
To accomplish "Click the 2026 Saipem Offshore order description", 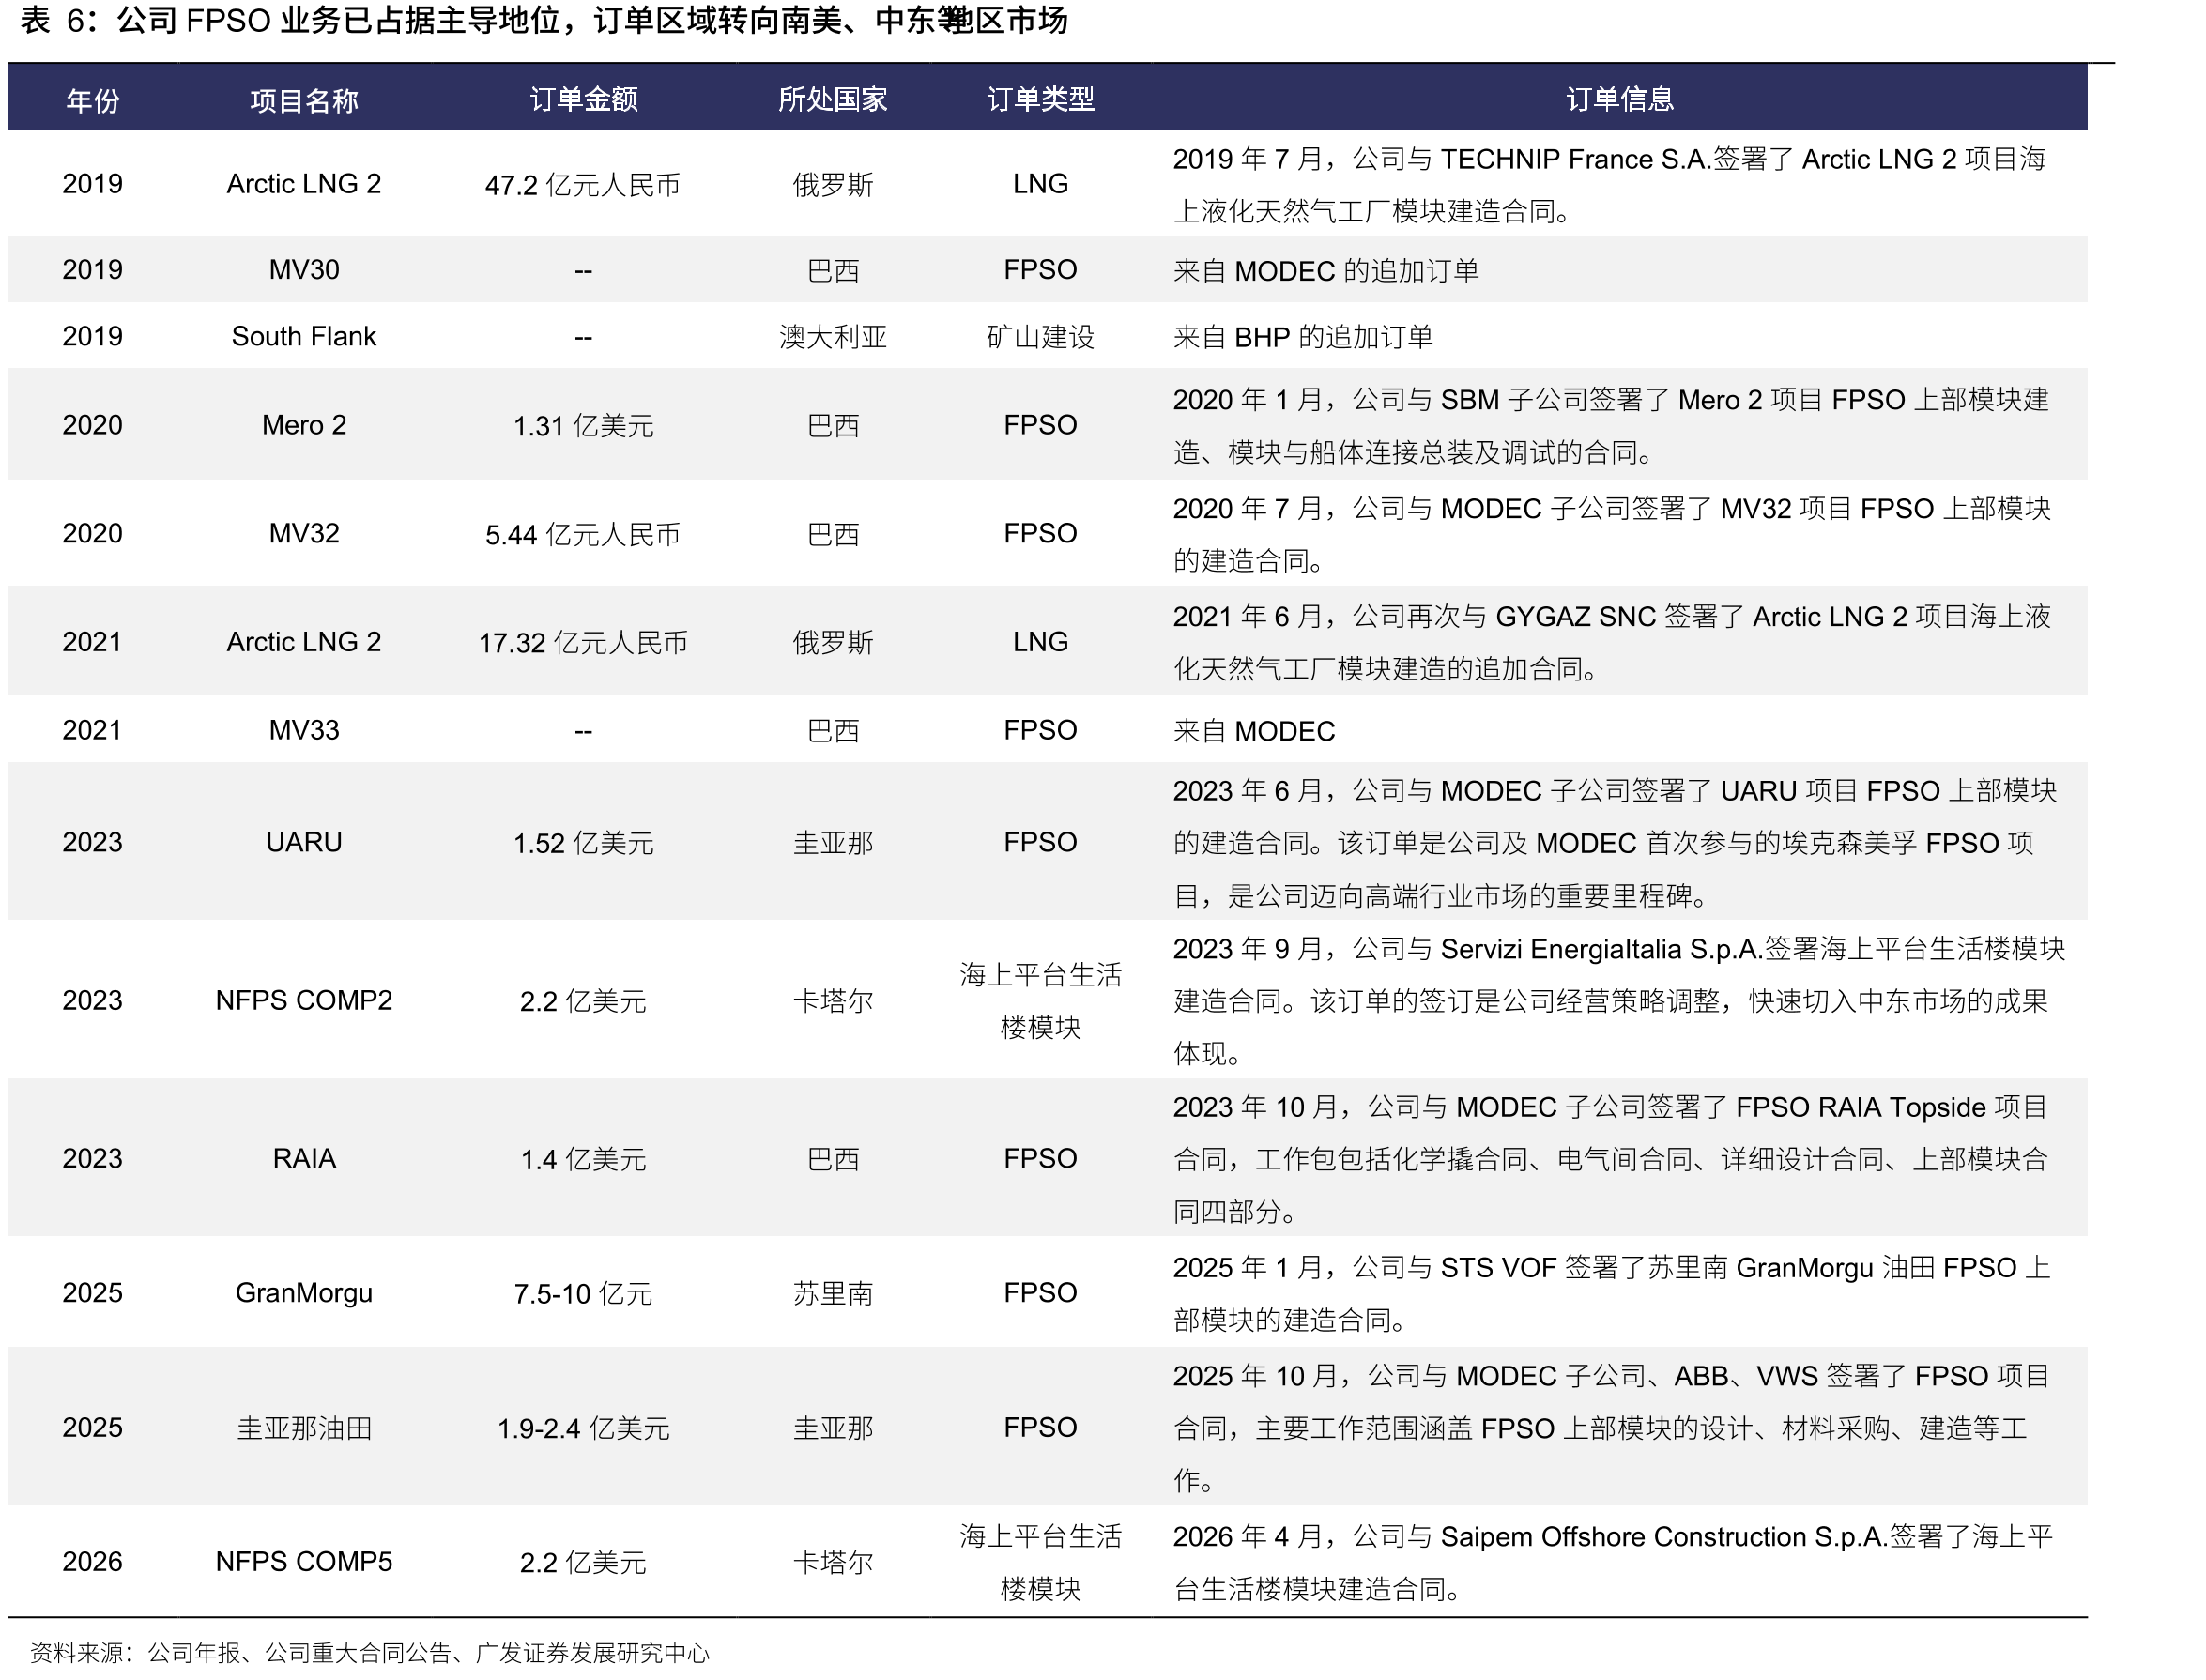I will [1612, 1563].
